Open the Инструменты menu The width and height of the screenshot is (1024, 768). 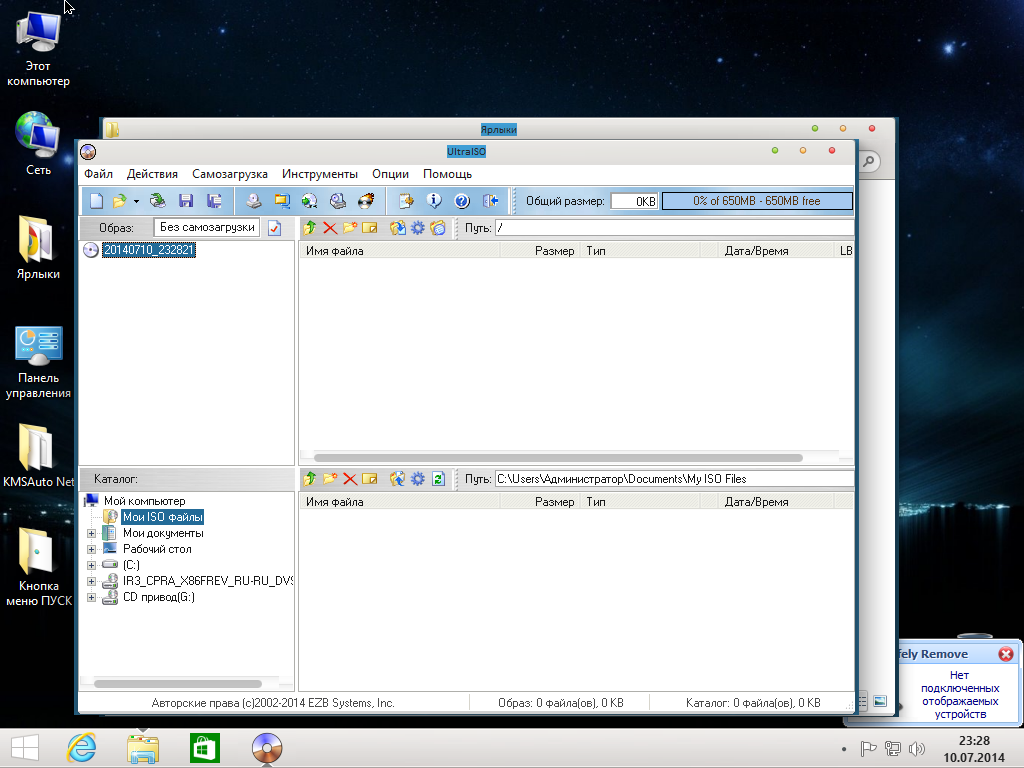coord(320,174)
